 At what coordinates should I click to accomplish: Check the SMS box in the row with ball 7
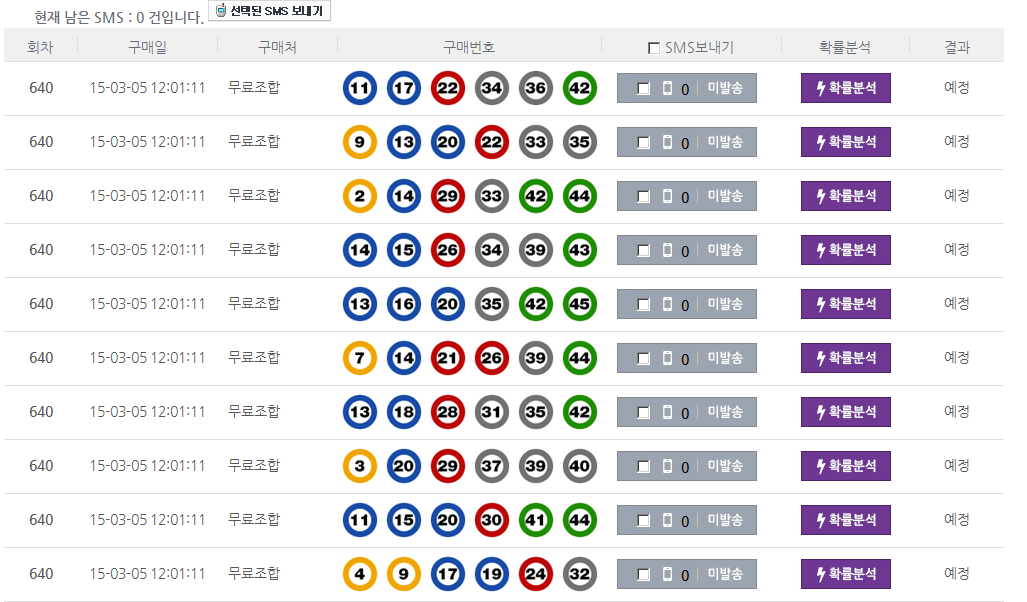(x=643, y=358)
